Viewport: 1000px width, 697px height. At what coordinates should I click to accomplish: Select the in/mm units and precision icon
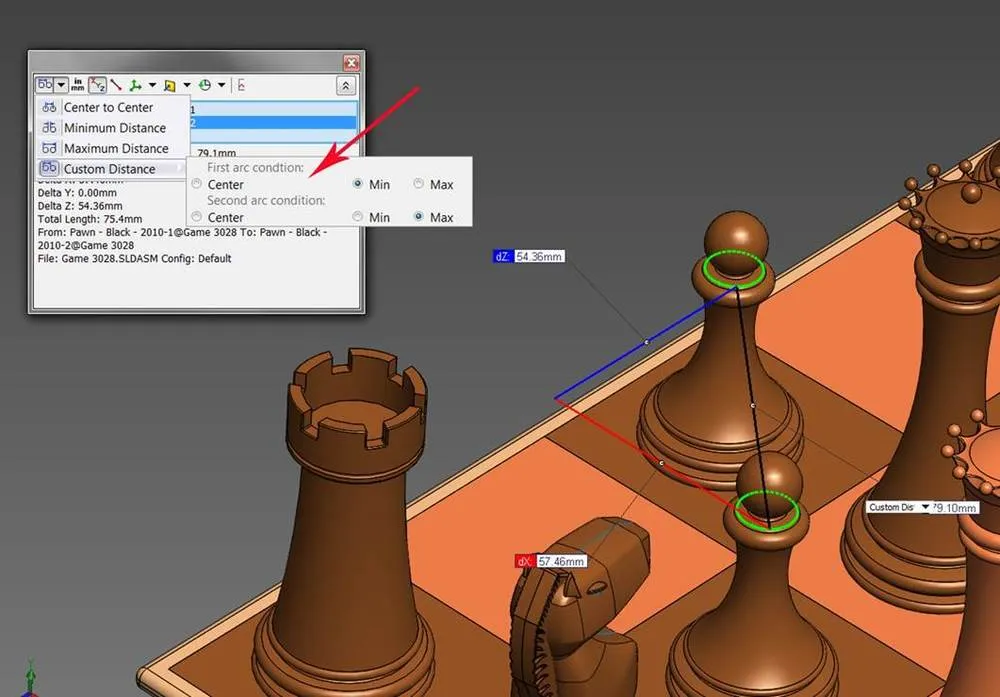(78, 84)
